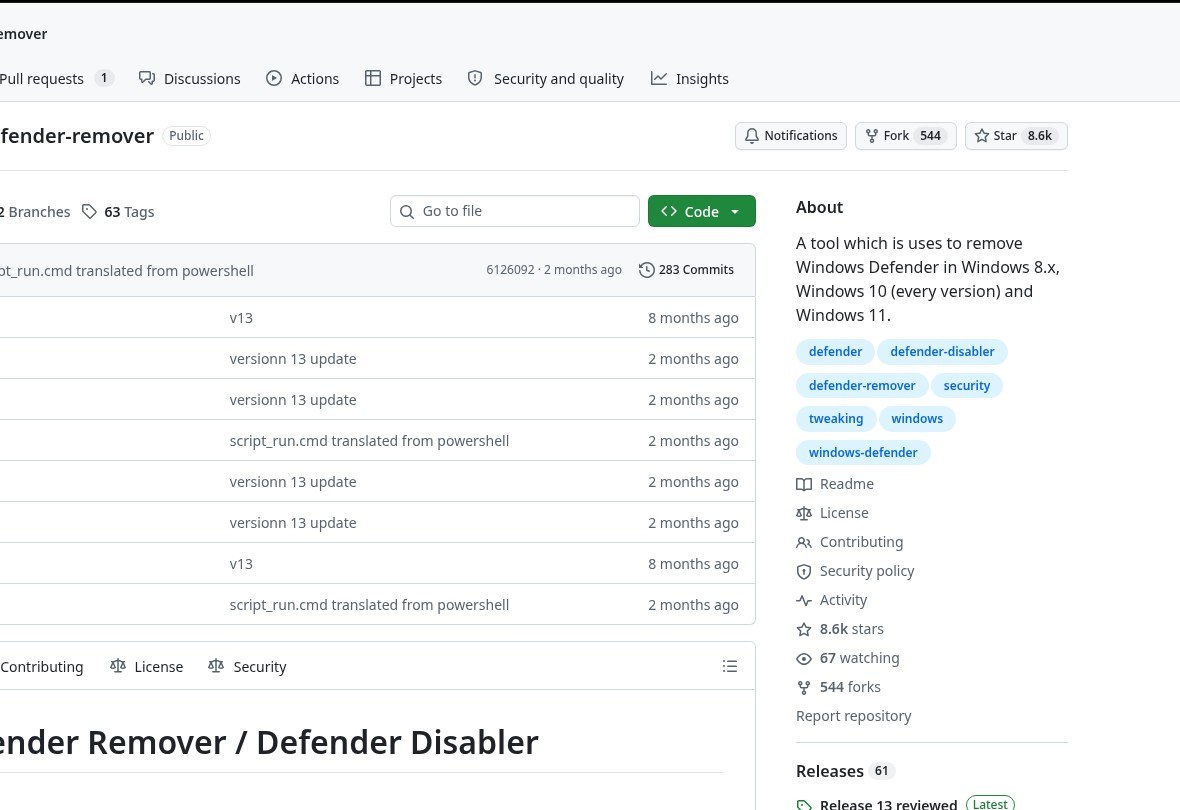Screen dimensions: 1180x810
Task: Click the Activity pulse icon
Action: click(804, 601)
